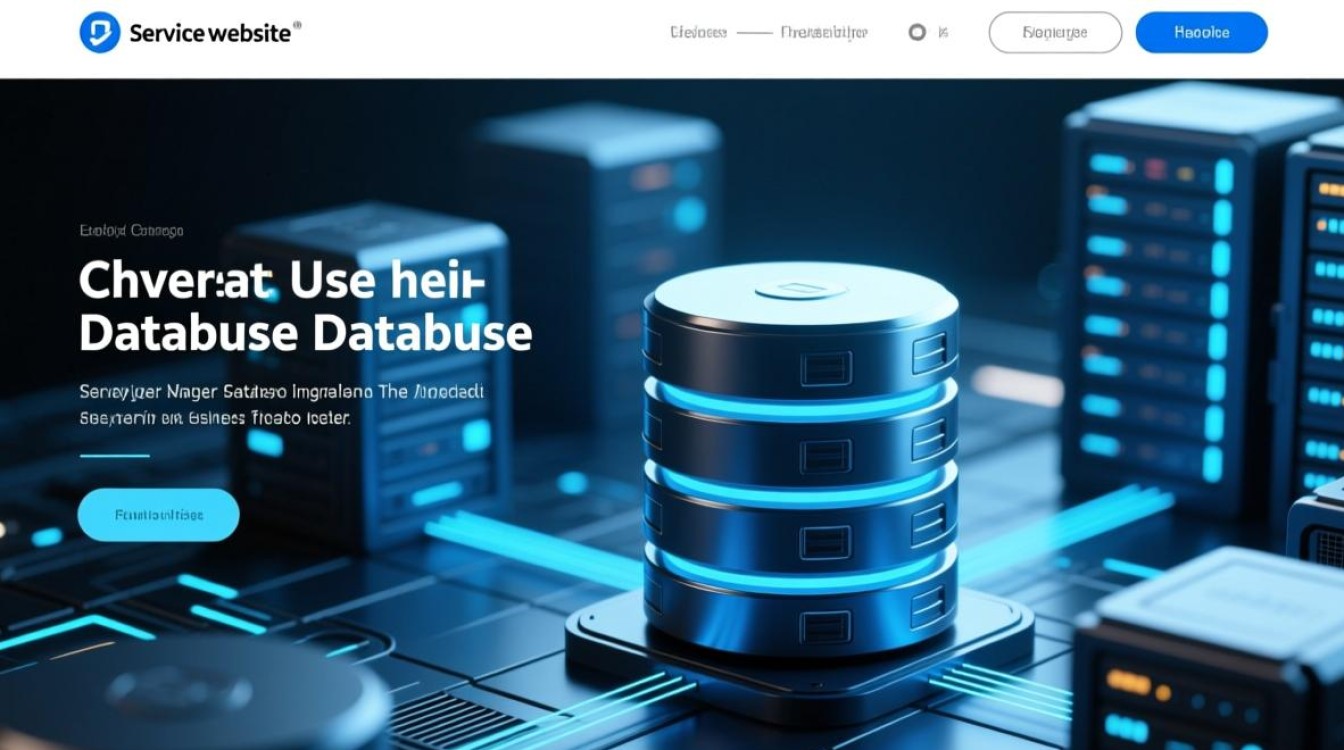Click the hero description paragraph

pyautogui.click(x=281, y=405)
